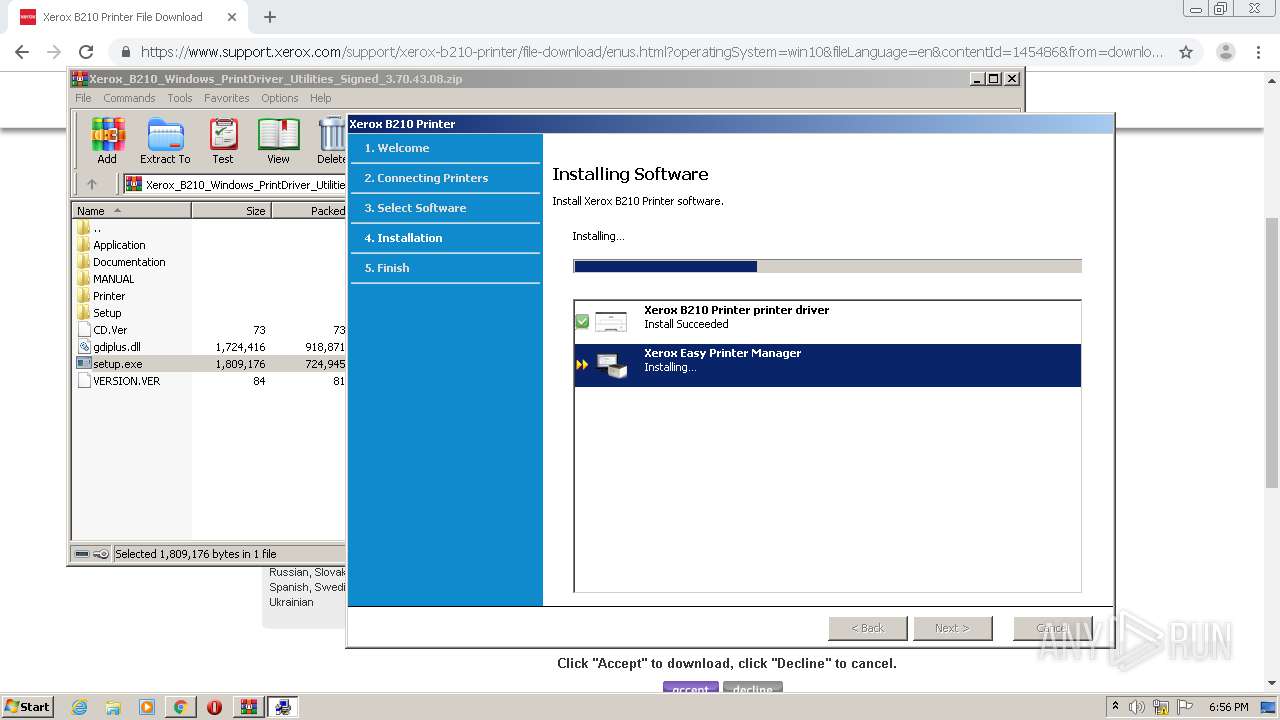Select the Printer folder
1280x720 pixels.
(209, 296)
